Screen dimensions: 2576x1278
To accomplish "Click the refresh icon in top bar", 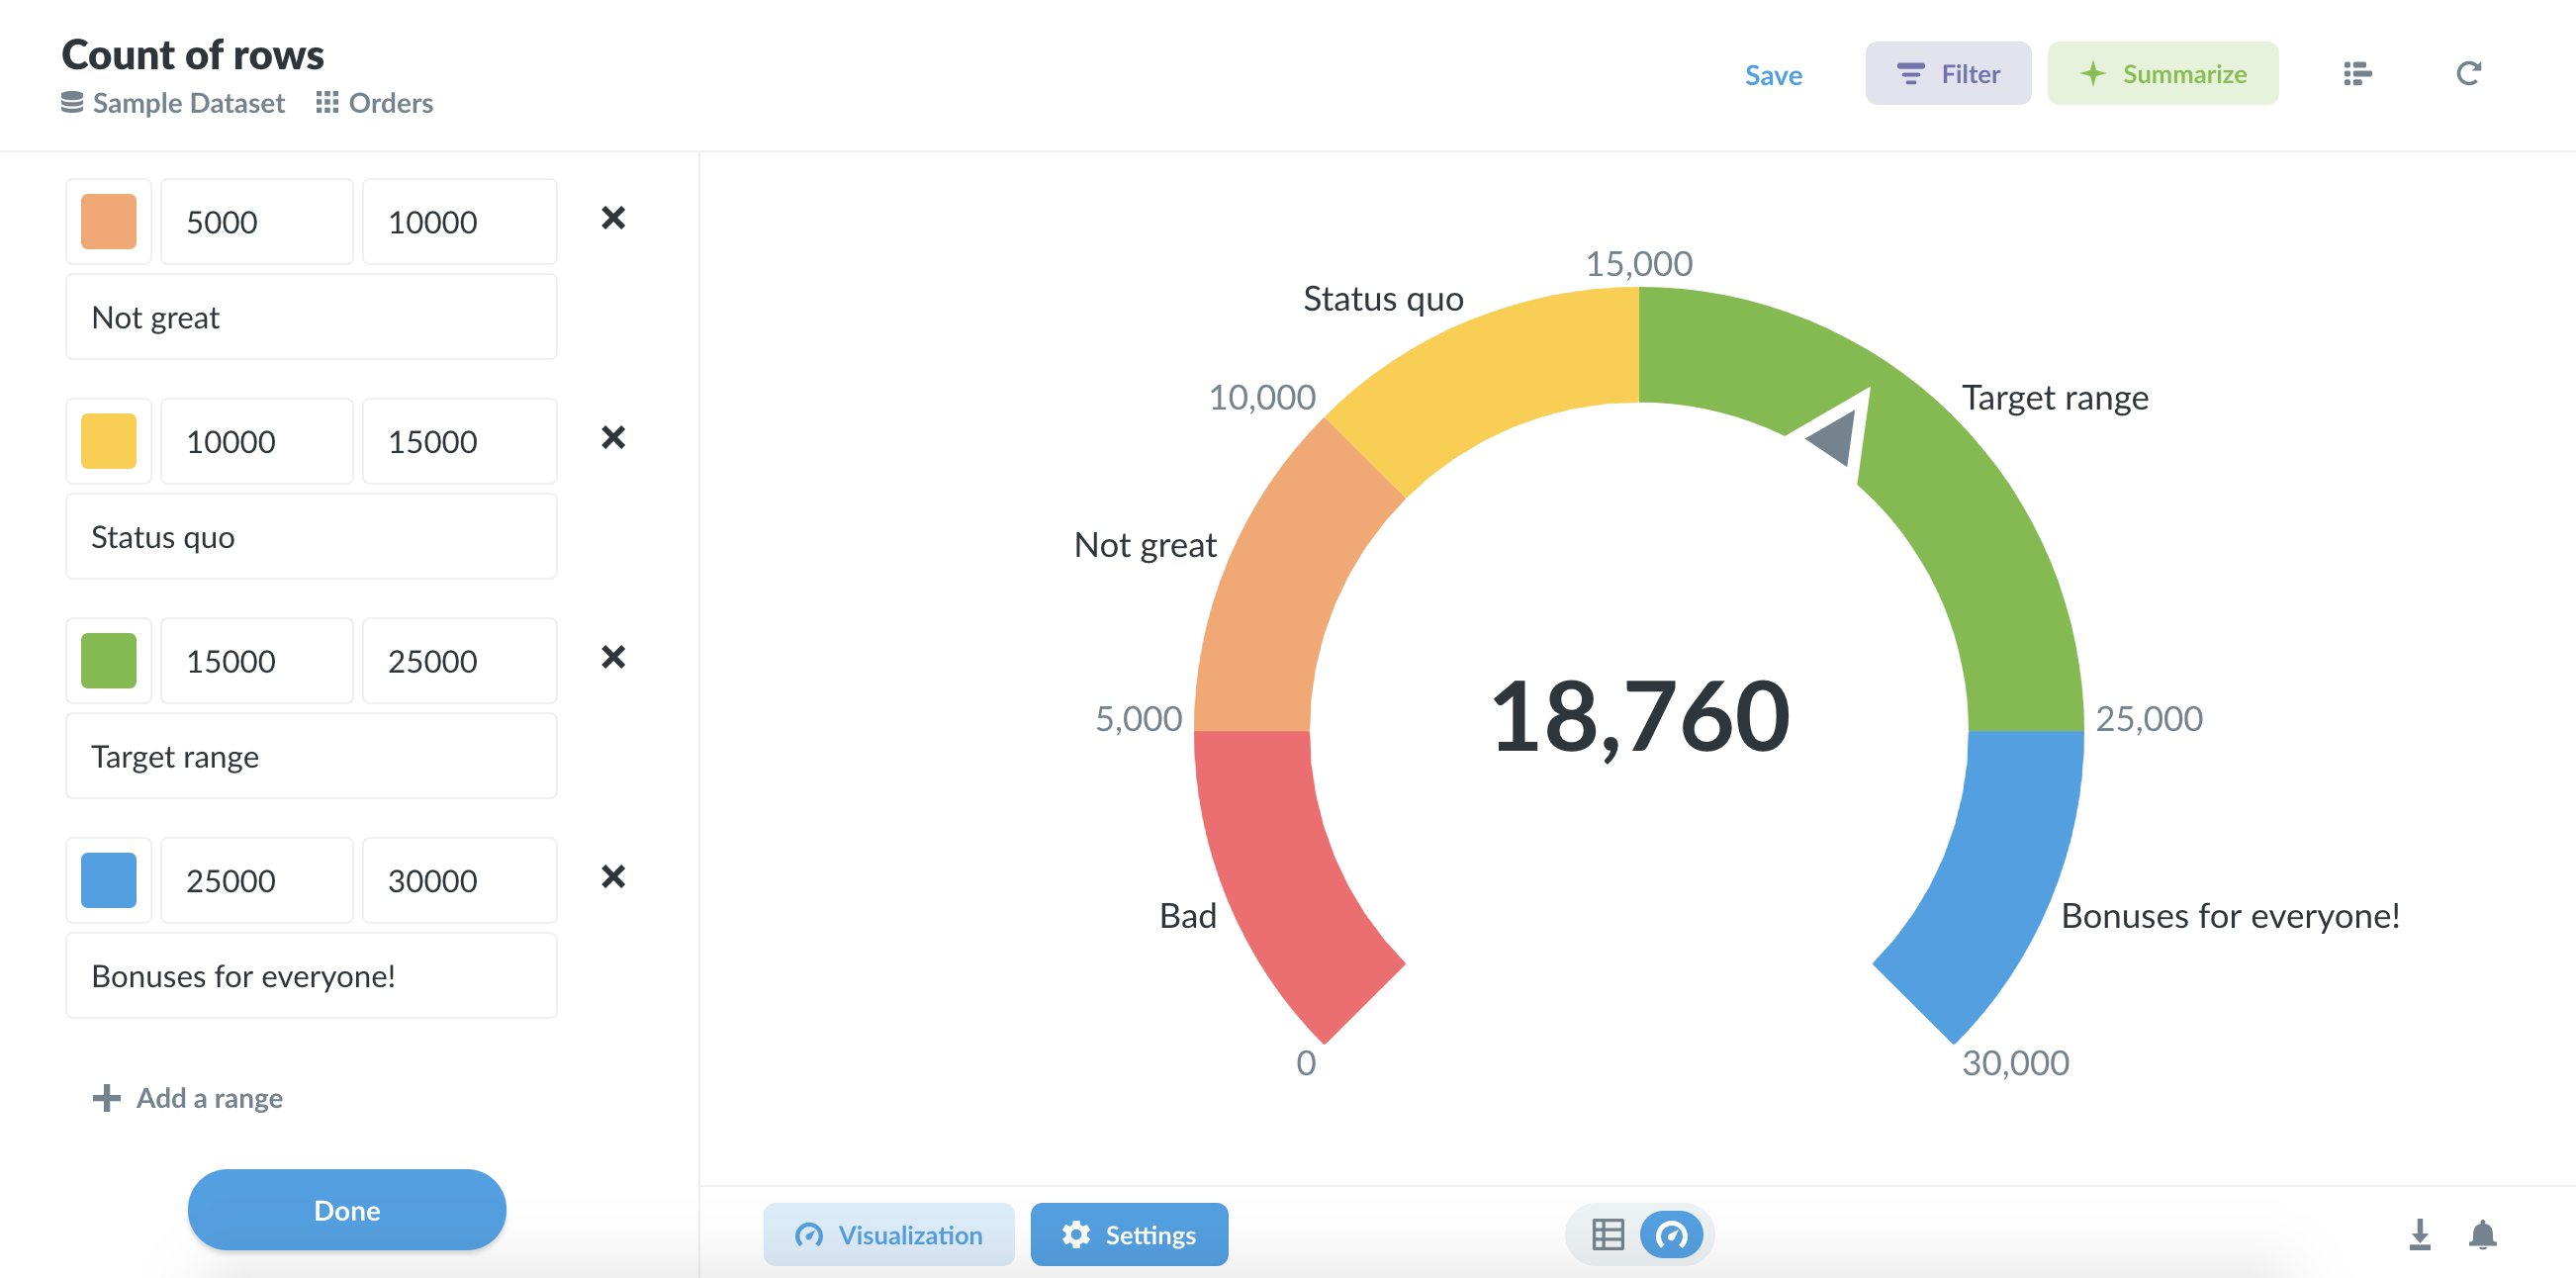I will pyautogui.click(x=2467, y=74).
